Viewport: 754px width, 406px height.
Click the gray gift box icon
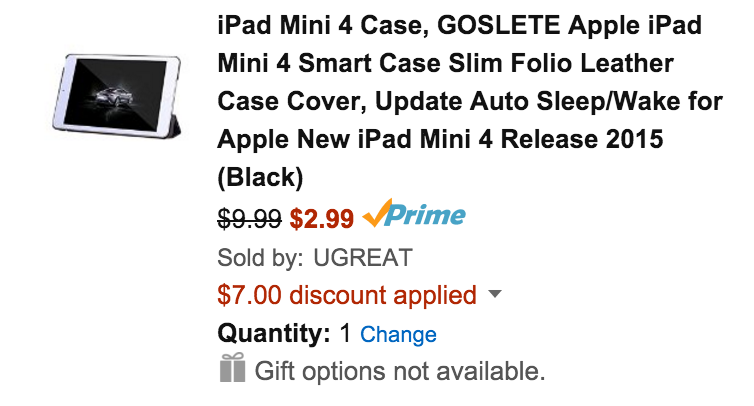click(233, 368)
